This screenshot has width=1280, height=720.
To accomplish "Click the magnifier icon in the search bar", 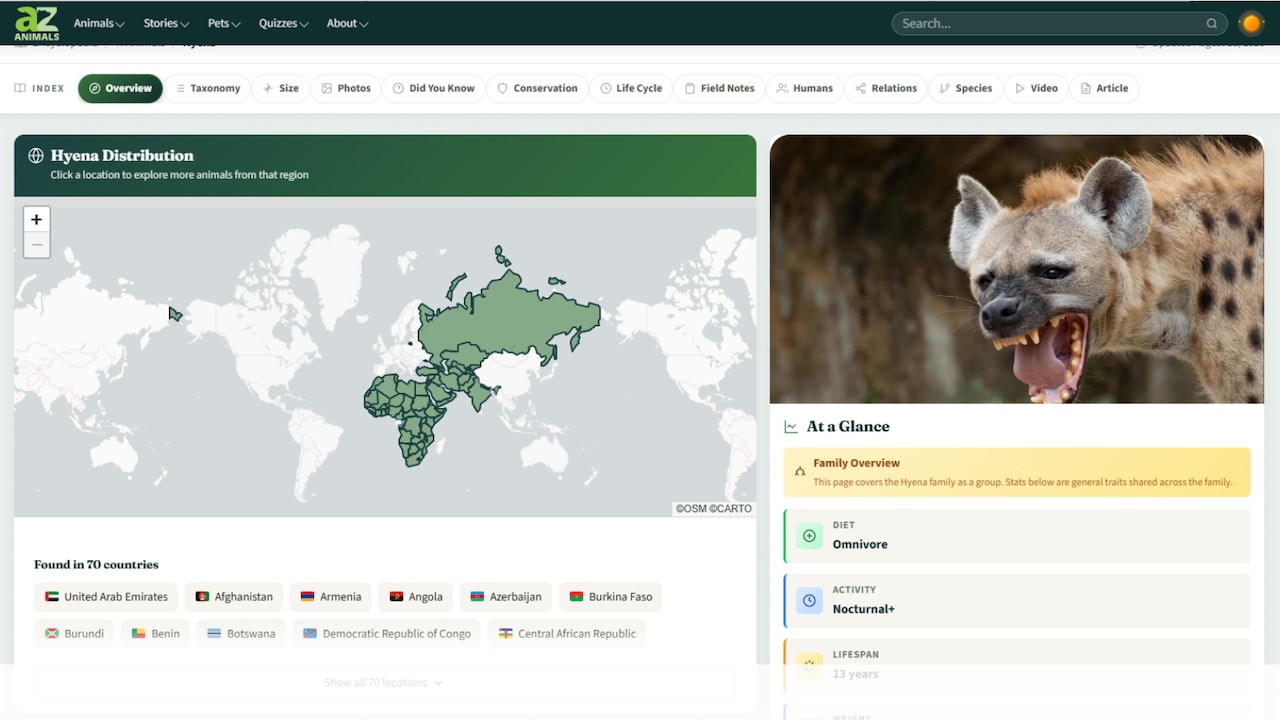I will tap(1212, 23).
